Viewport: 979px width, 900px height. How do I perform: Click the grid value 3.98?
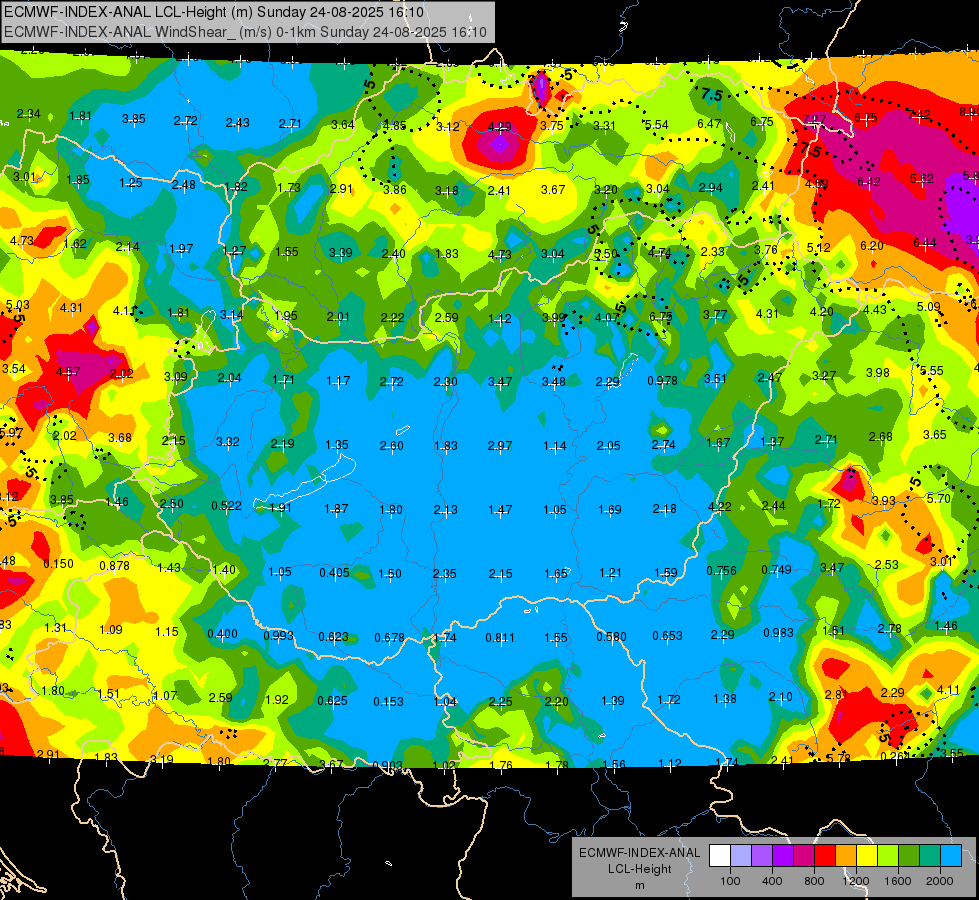click(878, 373)
